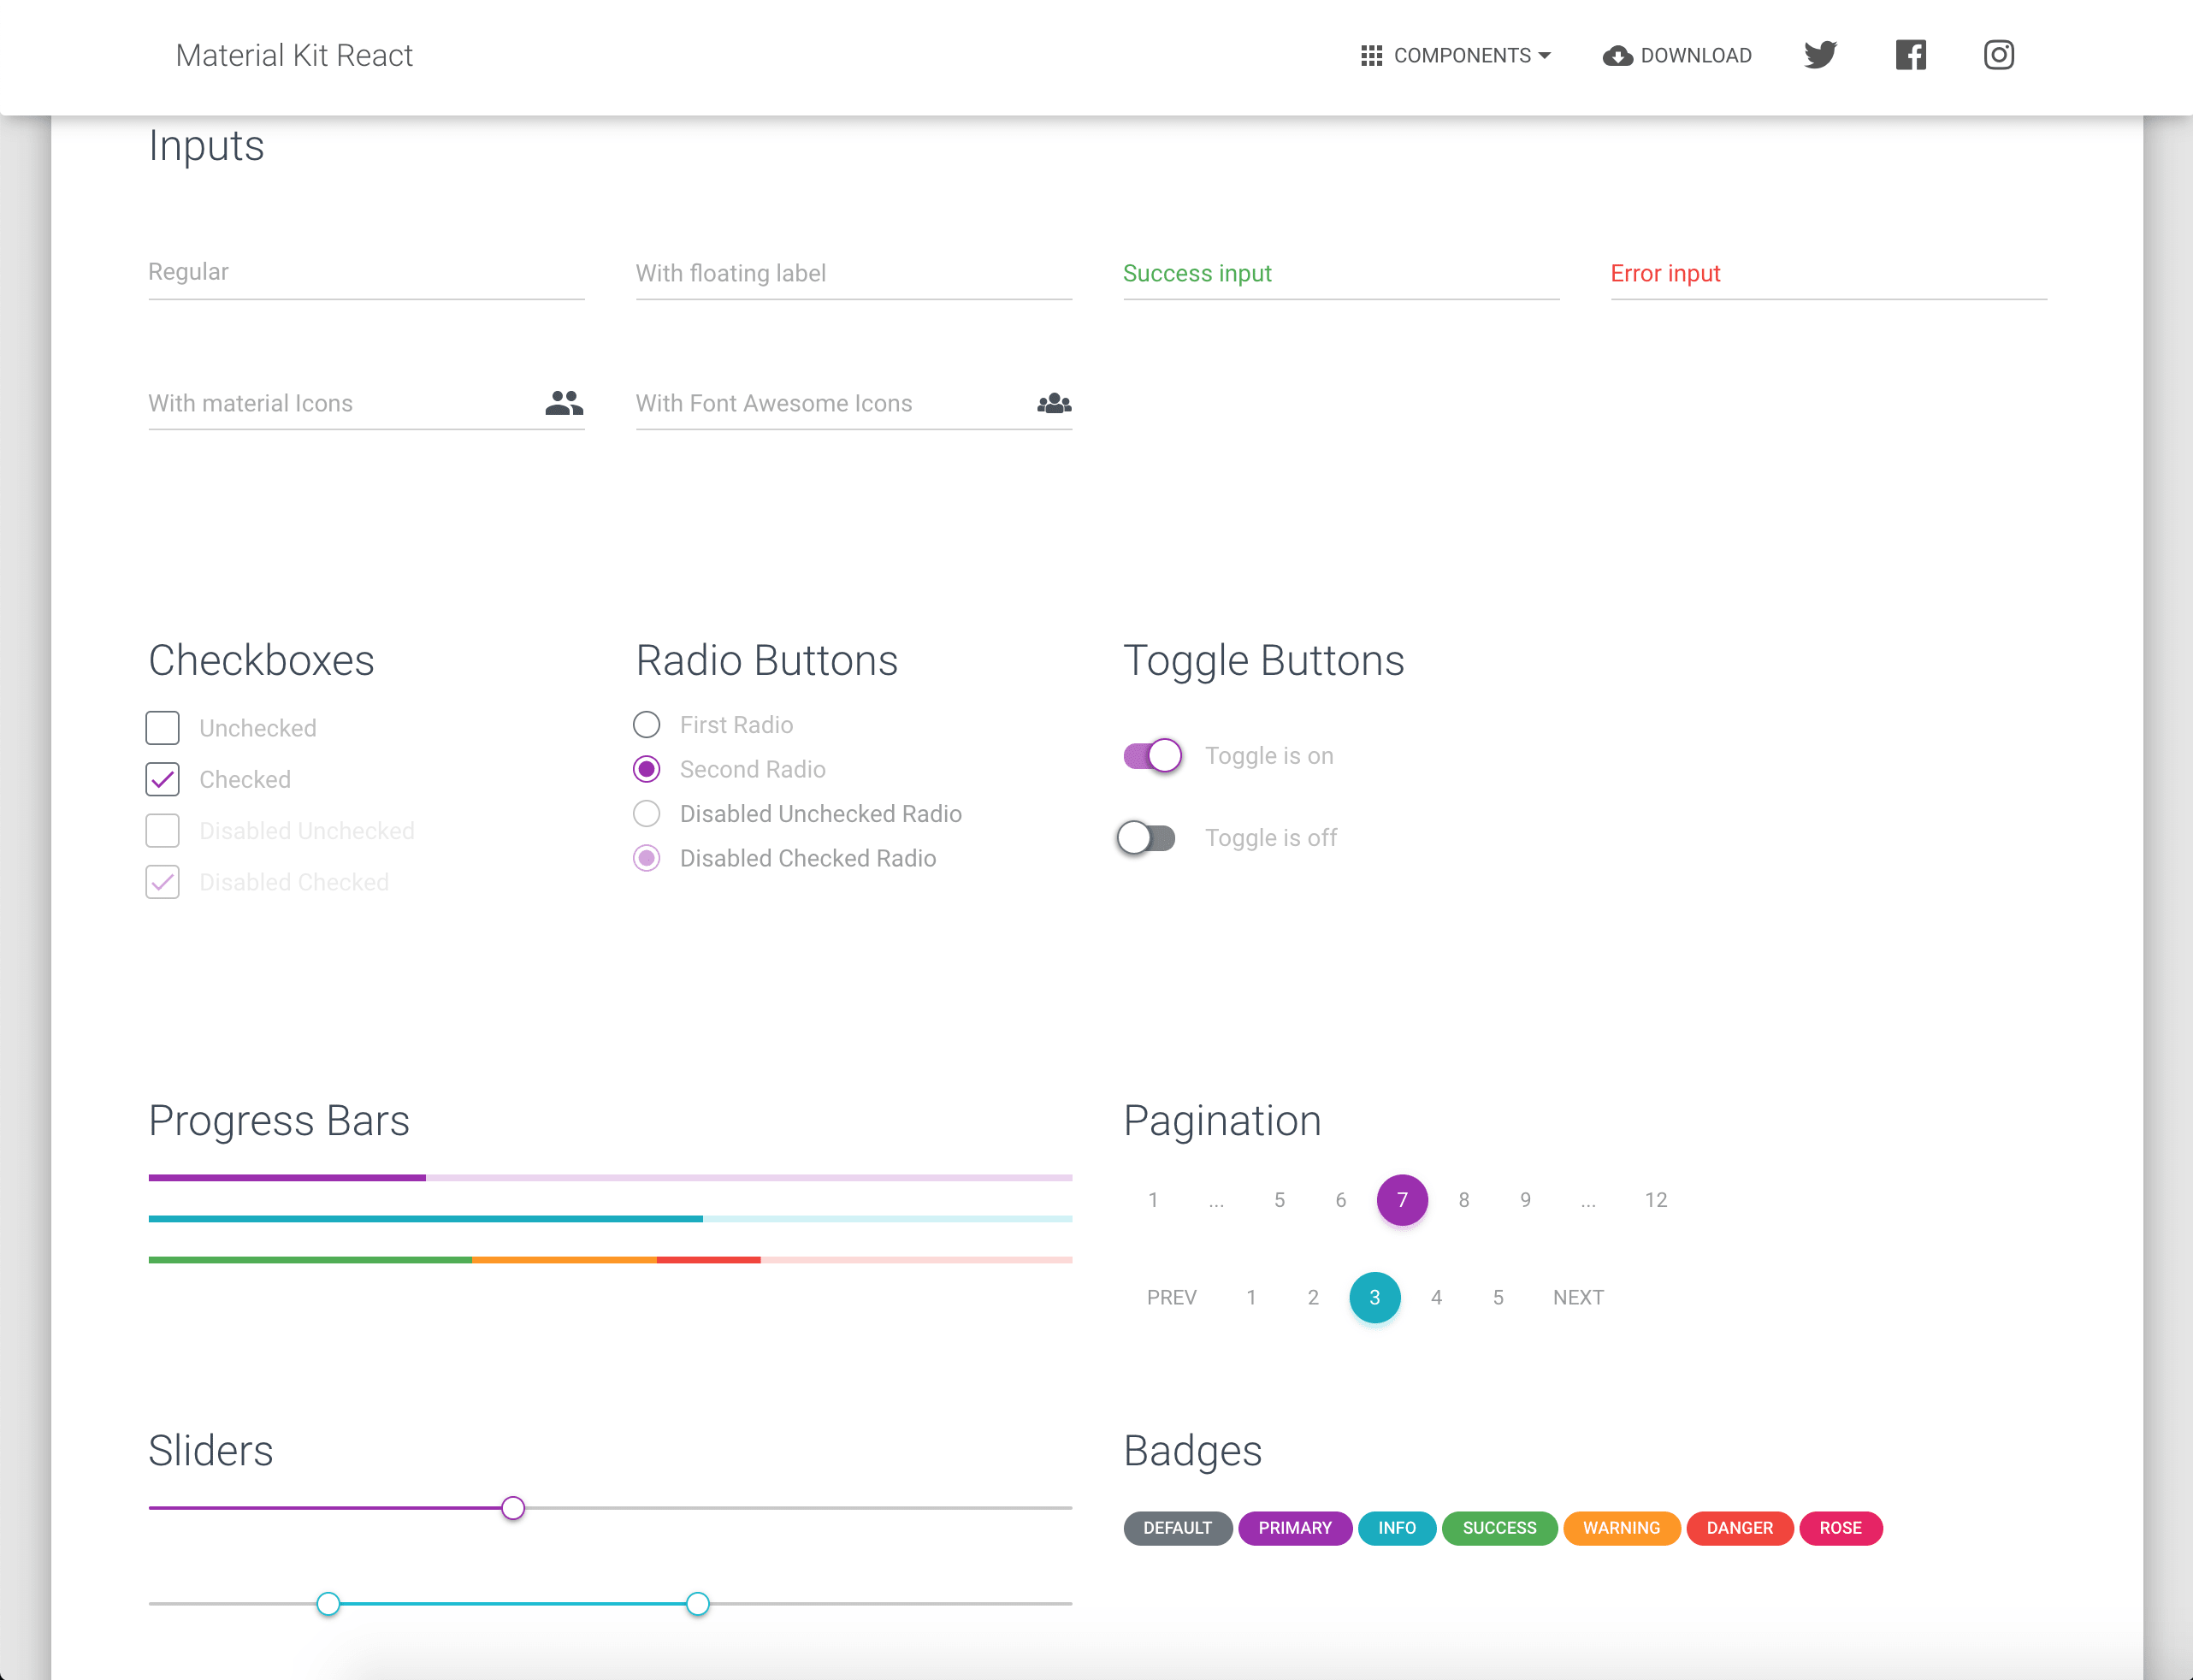Click the Success input field
The height and width of the screenshot is (1680, 2193).
(1341, 273)
